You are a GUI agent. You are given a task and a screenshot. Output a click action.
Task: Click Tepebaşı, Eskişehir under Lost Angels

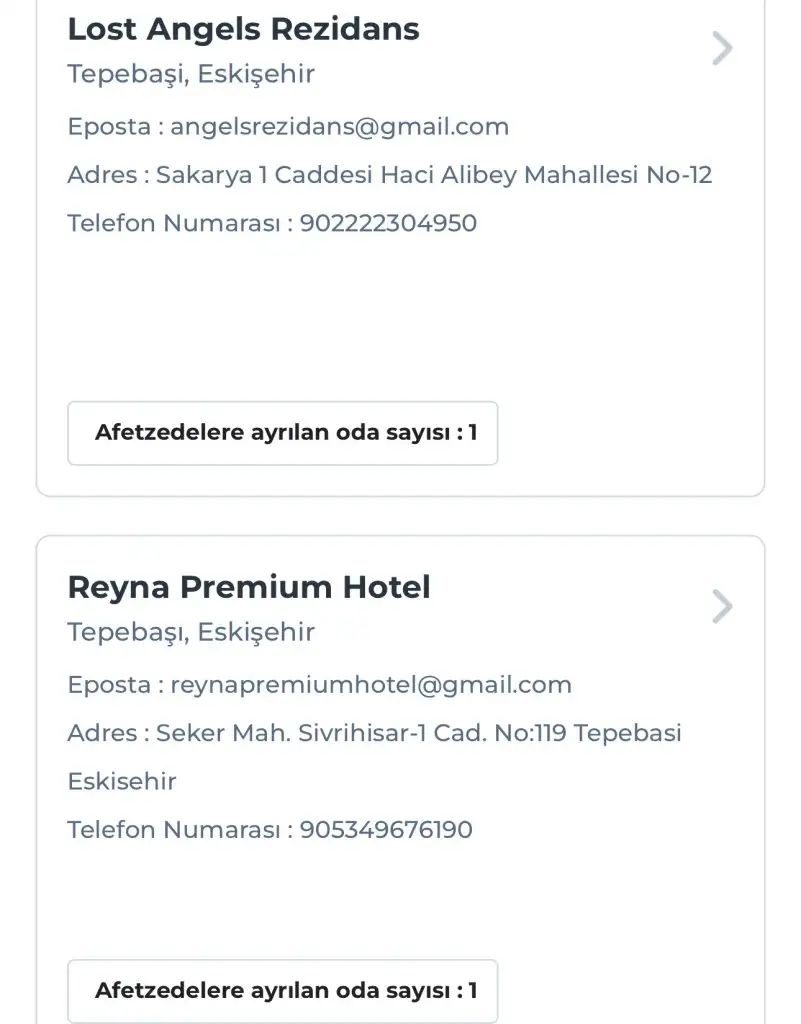pyautogui.click(x=191, y=74)
